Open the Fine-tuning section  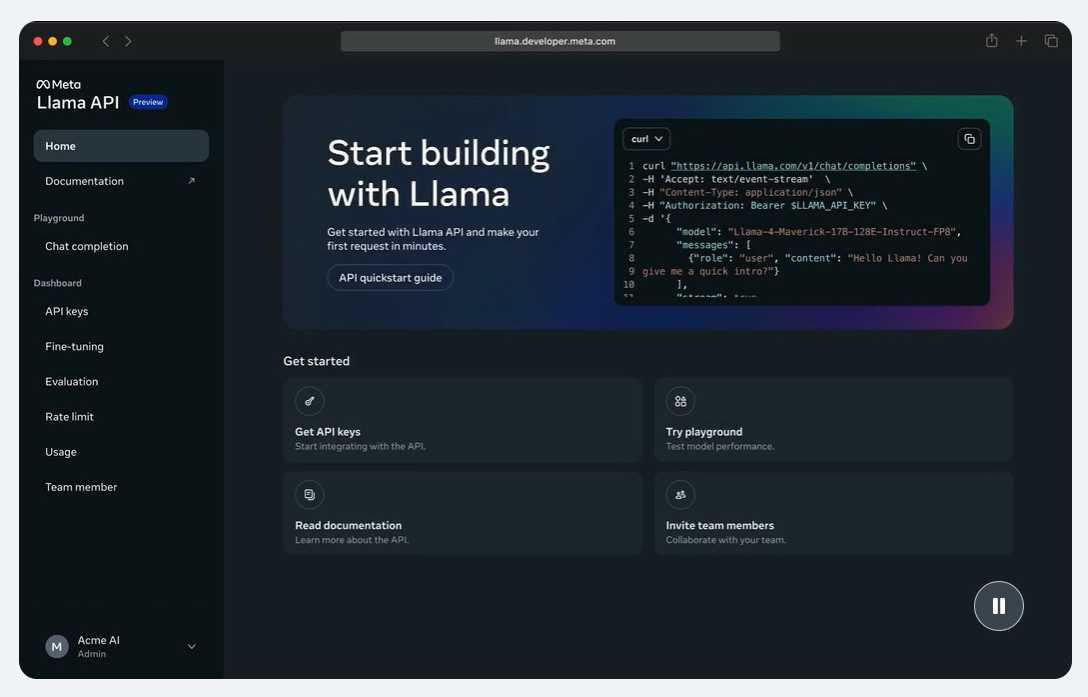(x=121, y=346)
